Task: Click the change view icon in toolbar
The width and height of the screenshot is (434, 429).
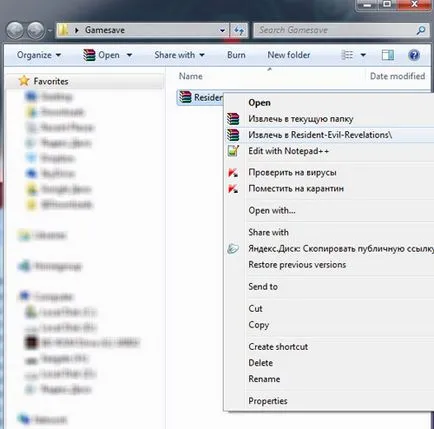Action: click(x=347, y=55)
